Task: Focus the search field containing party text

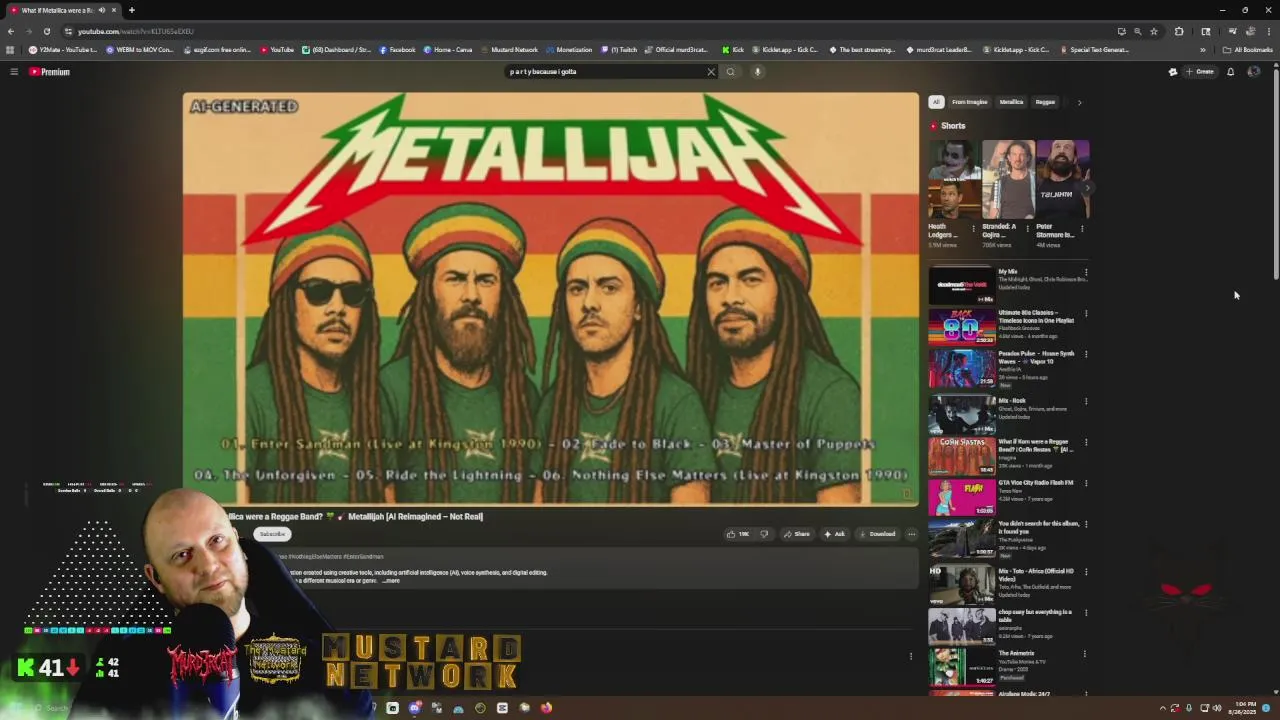Action: [x=603, y=72]
